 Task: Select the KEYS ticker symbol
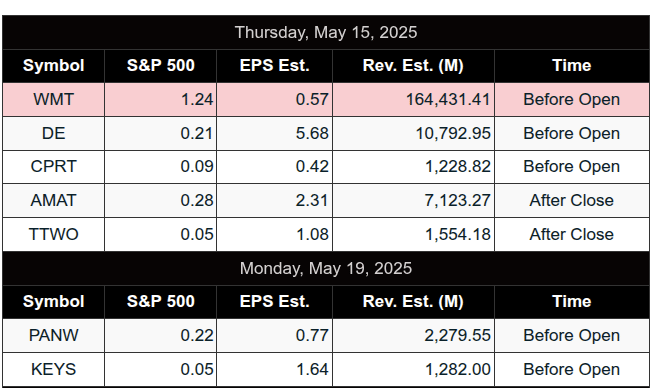coord(54,370)
